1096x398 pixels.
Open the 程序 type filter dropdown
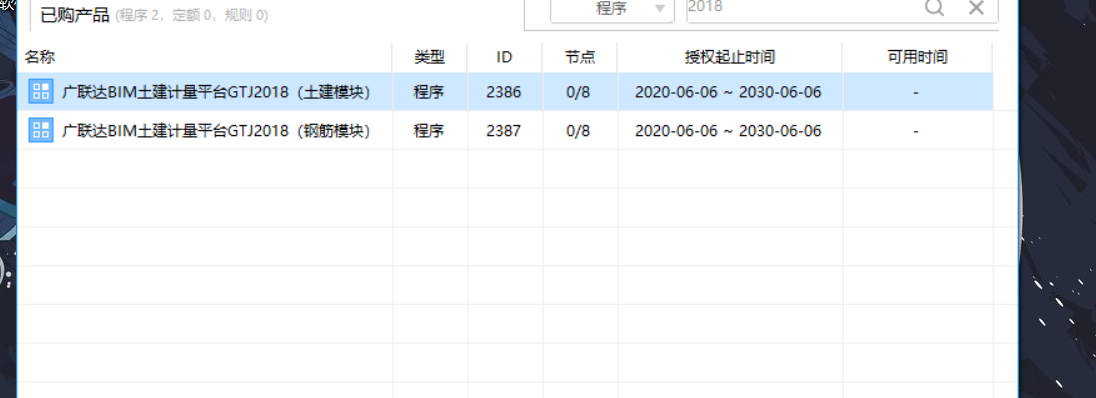point(612,10)
